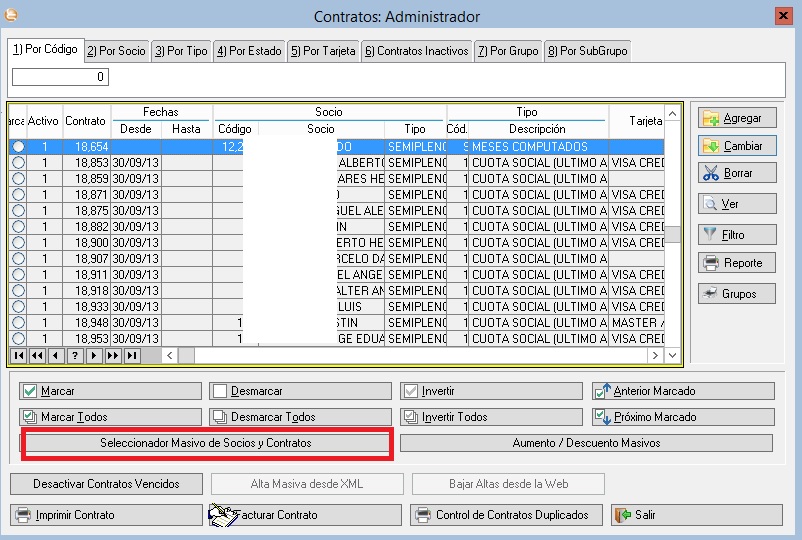Open the Filtro funnel filter
The image size is (802, 540).
739,235
